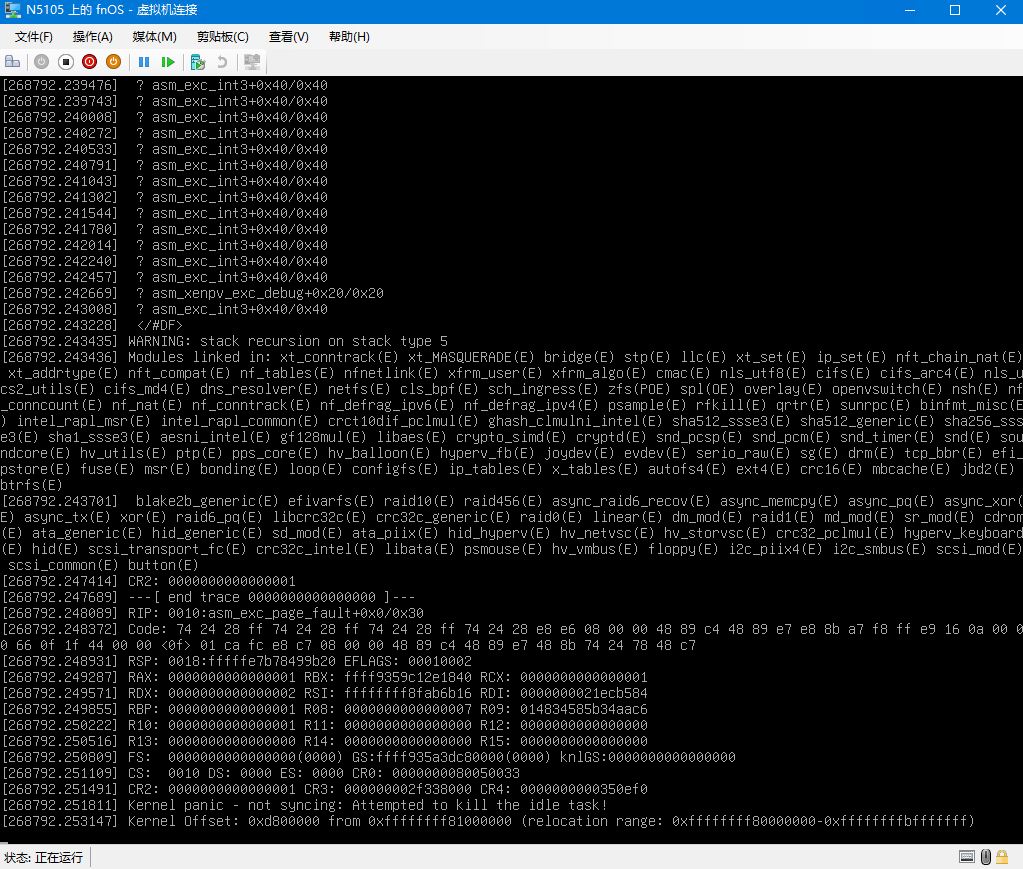Click the first 'CR2: 0000000000000001' line at 268792.247414

pyautogui.click(x=149, y=581)
